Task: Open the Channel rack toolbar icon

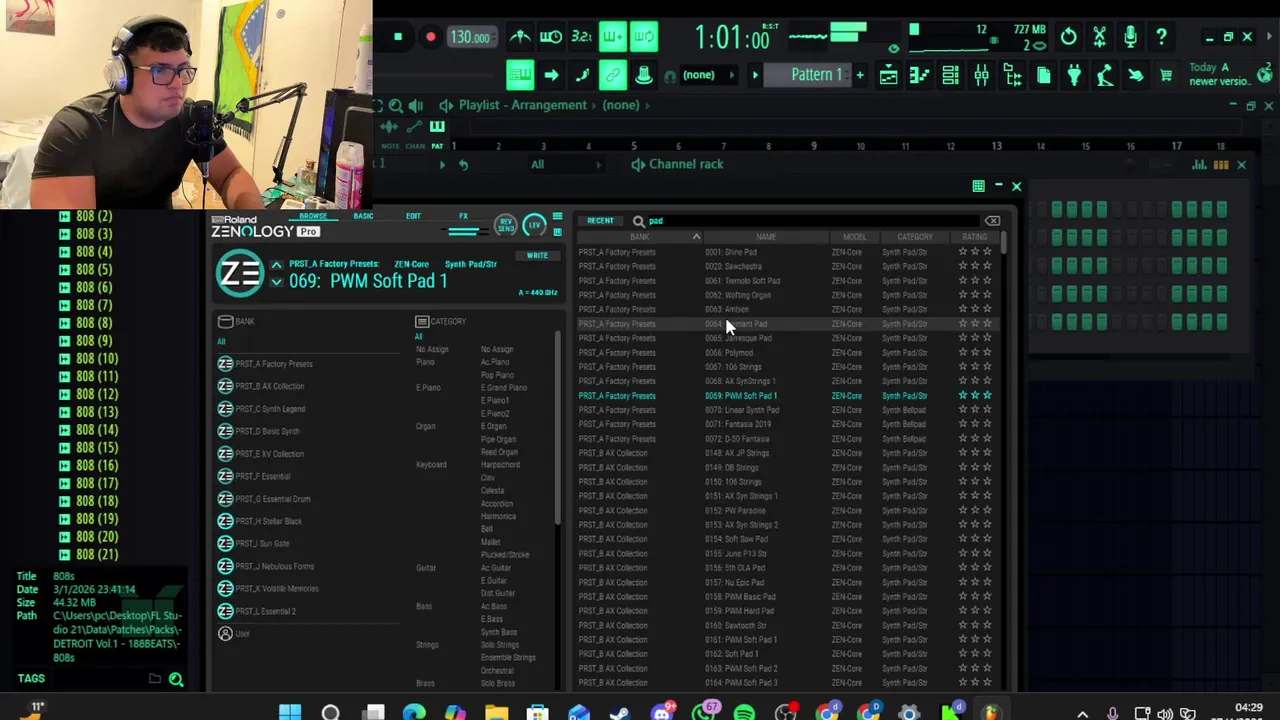Action: pos(951,75)
